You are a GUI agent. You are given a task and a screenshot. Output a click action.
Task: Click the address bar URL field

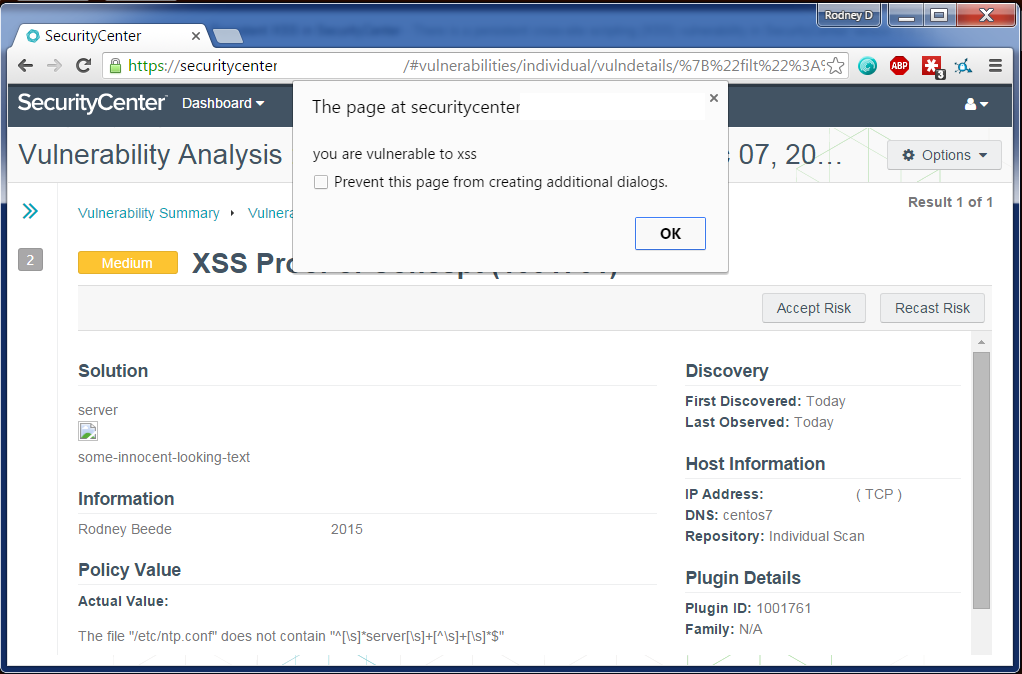pos(476,66)
